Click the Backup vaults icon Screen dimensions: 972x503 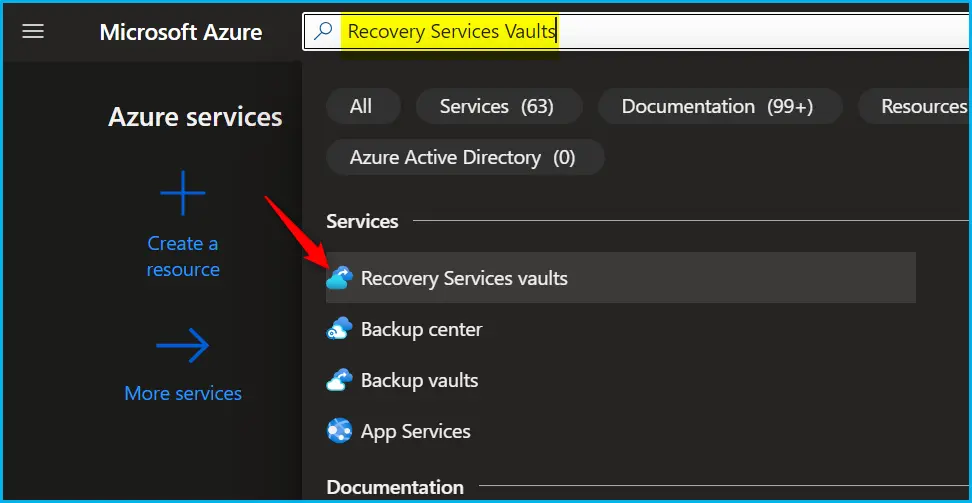(340, 380)
